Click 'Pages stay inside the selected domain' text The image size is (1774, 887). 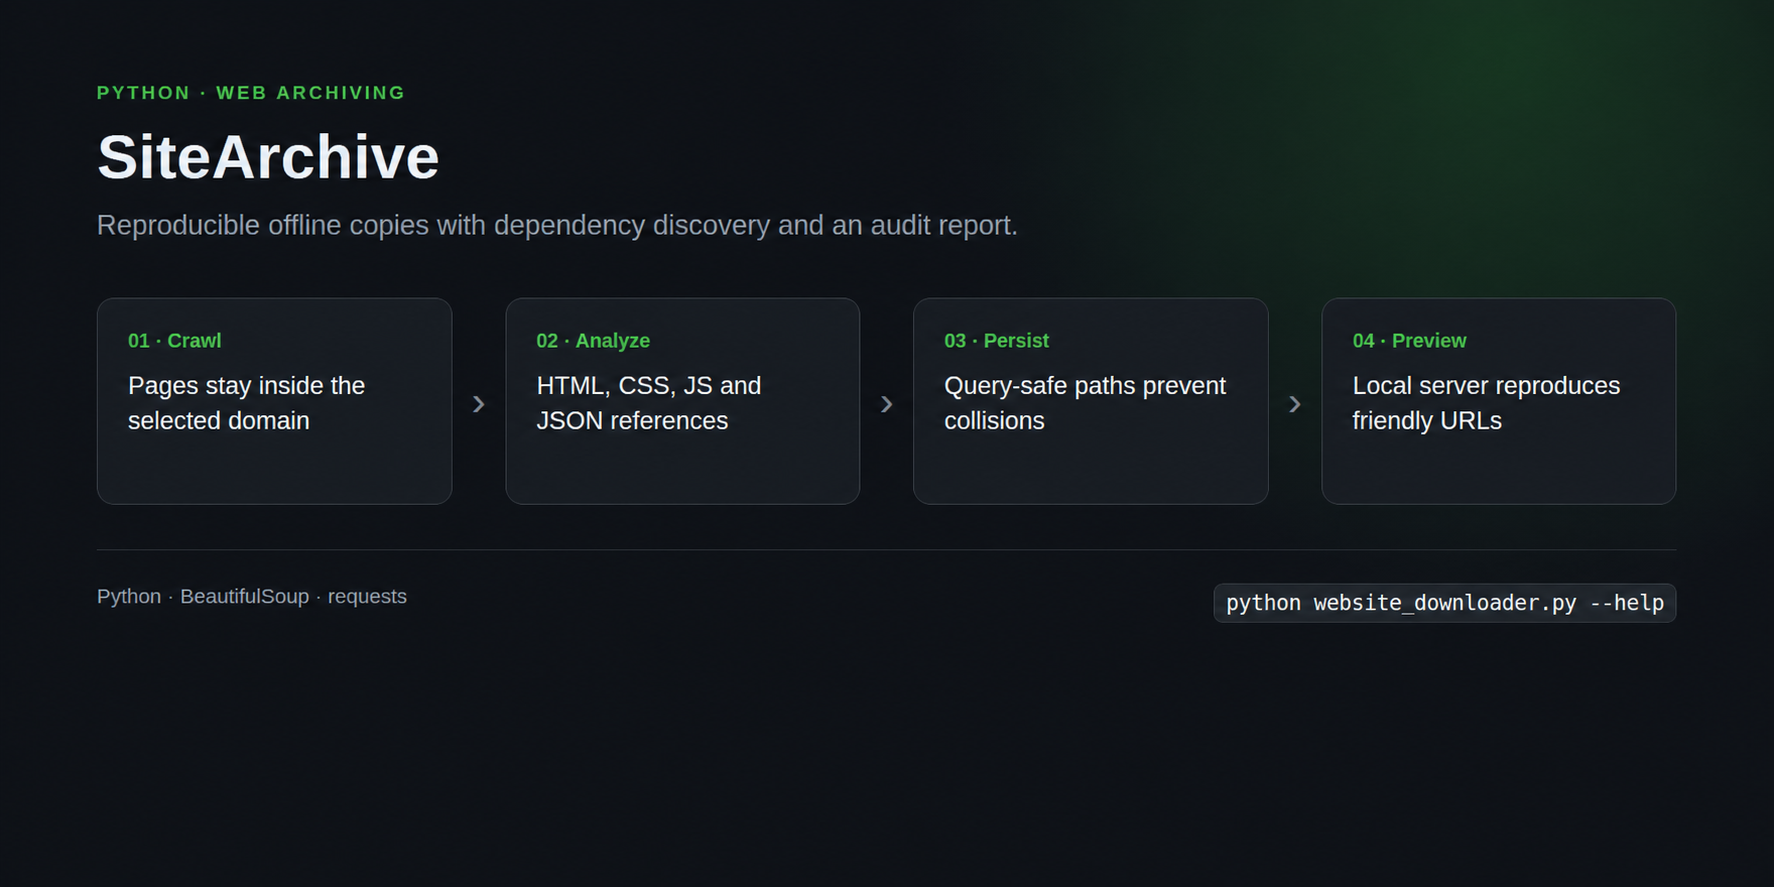[247, 403]
